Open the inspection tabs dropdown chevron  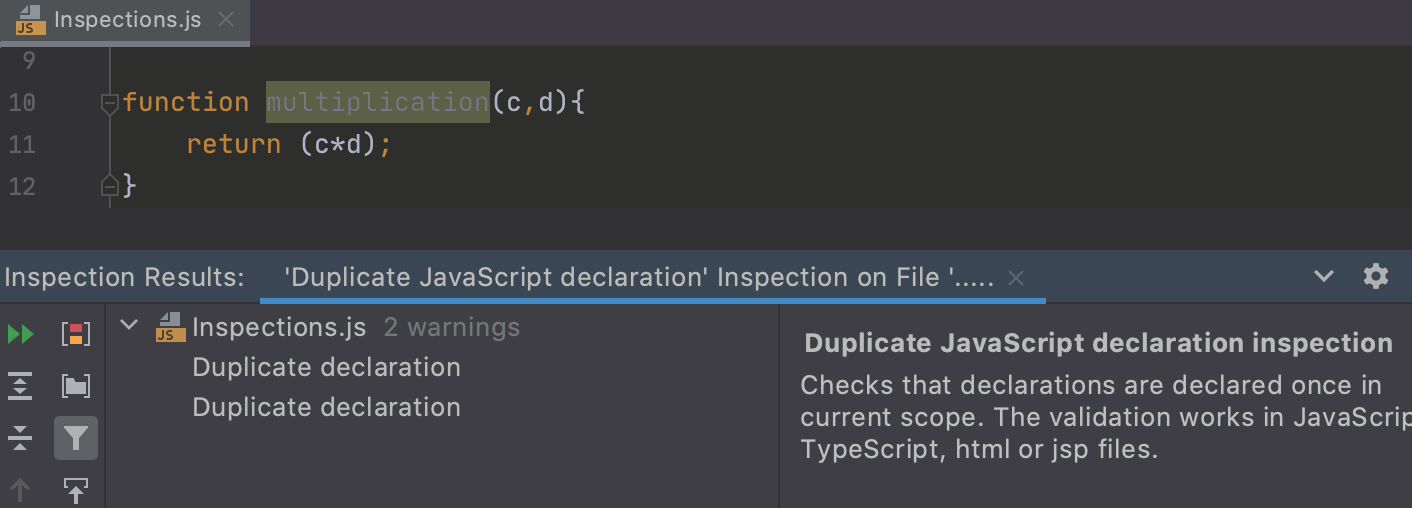1323,277
